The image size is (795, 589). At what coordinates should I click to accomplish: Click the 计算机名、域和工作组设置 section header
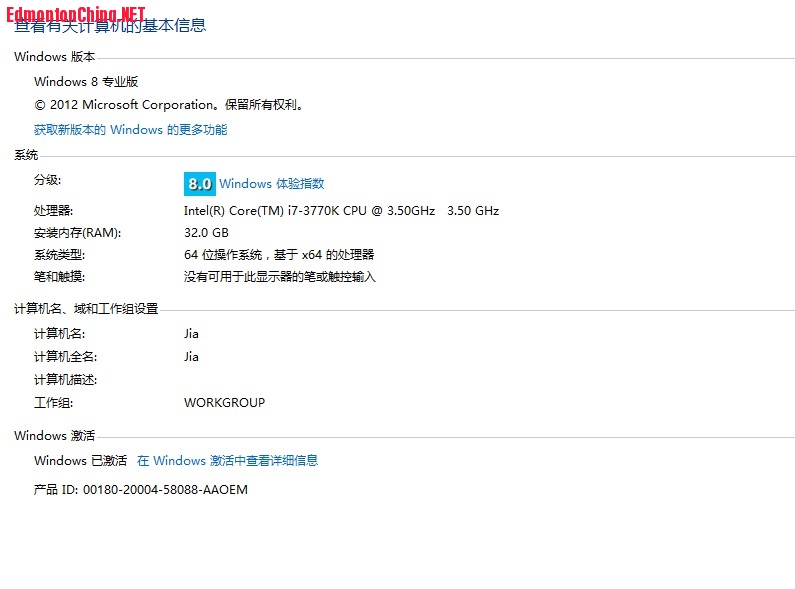(x=86, y=309)
